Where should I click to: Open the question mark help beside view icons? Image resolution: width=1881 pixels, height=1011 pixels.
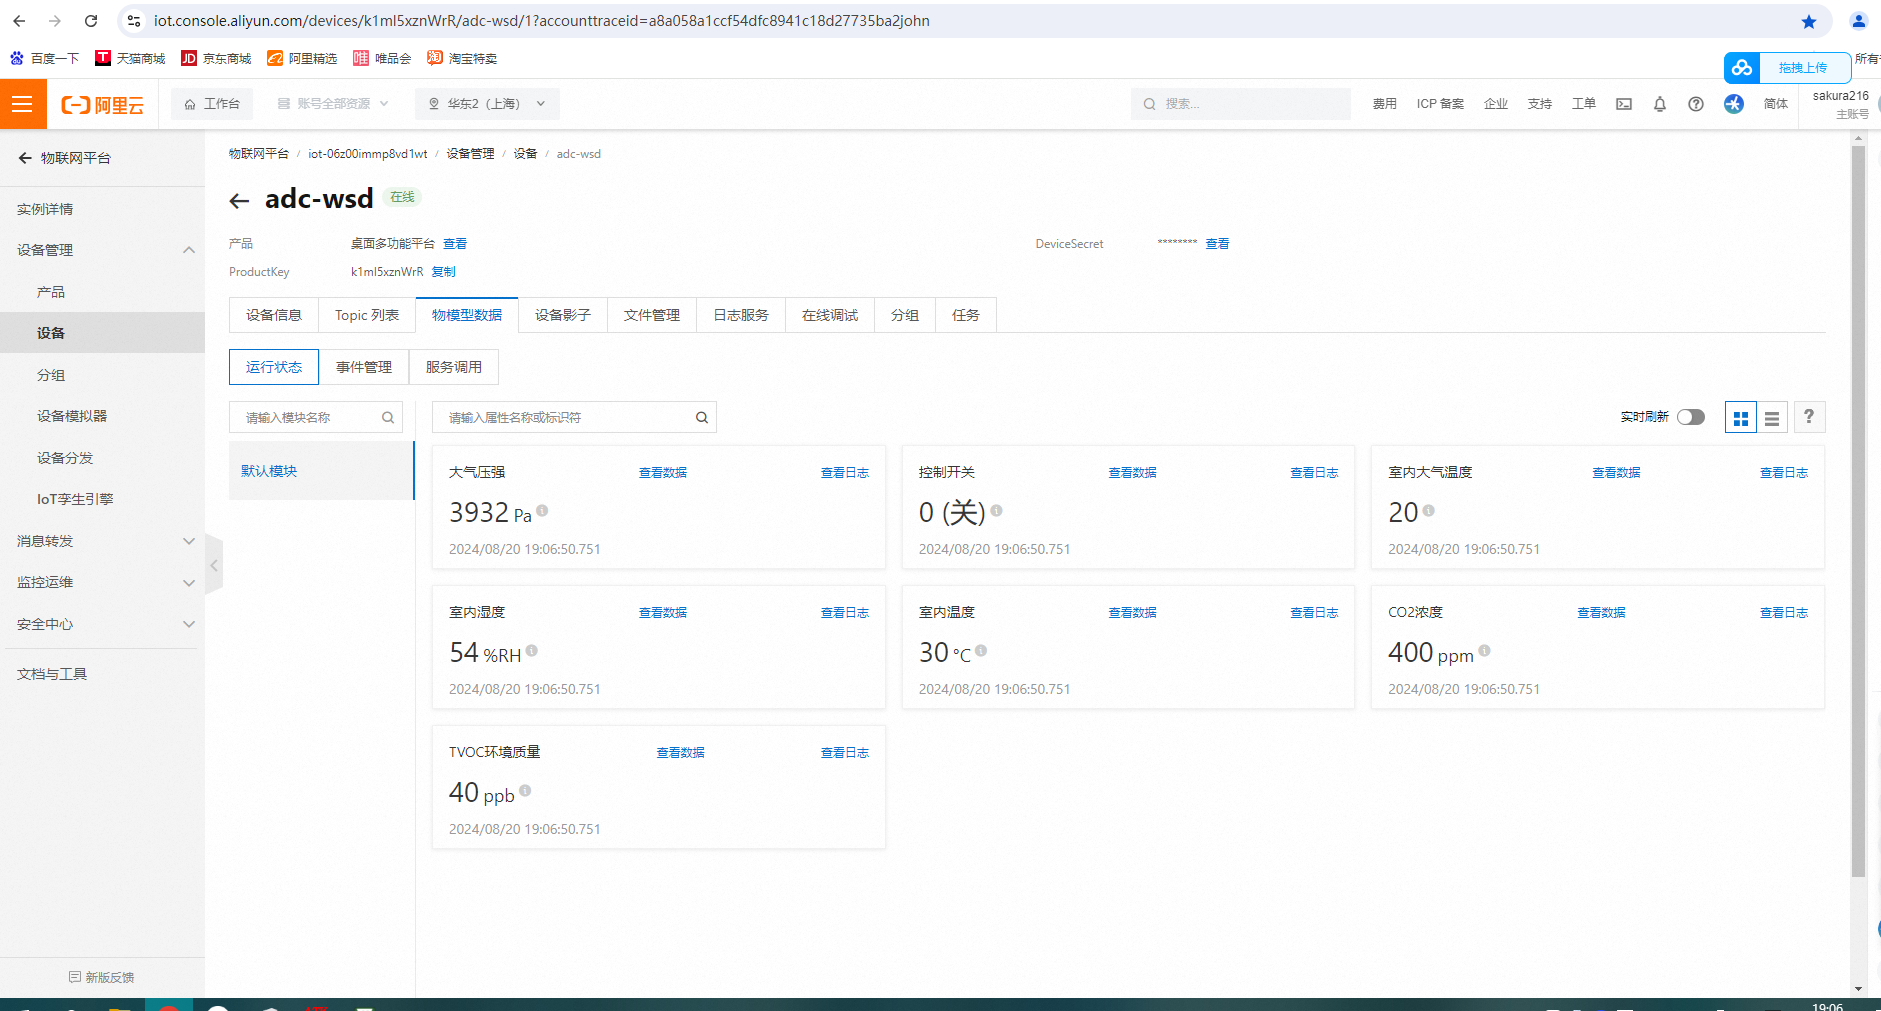pos(1809,417)
